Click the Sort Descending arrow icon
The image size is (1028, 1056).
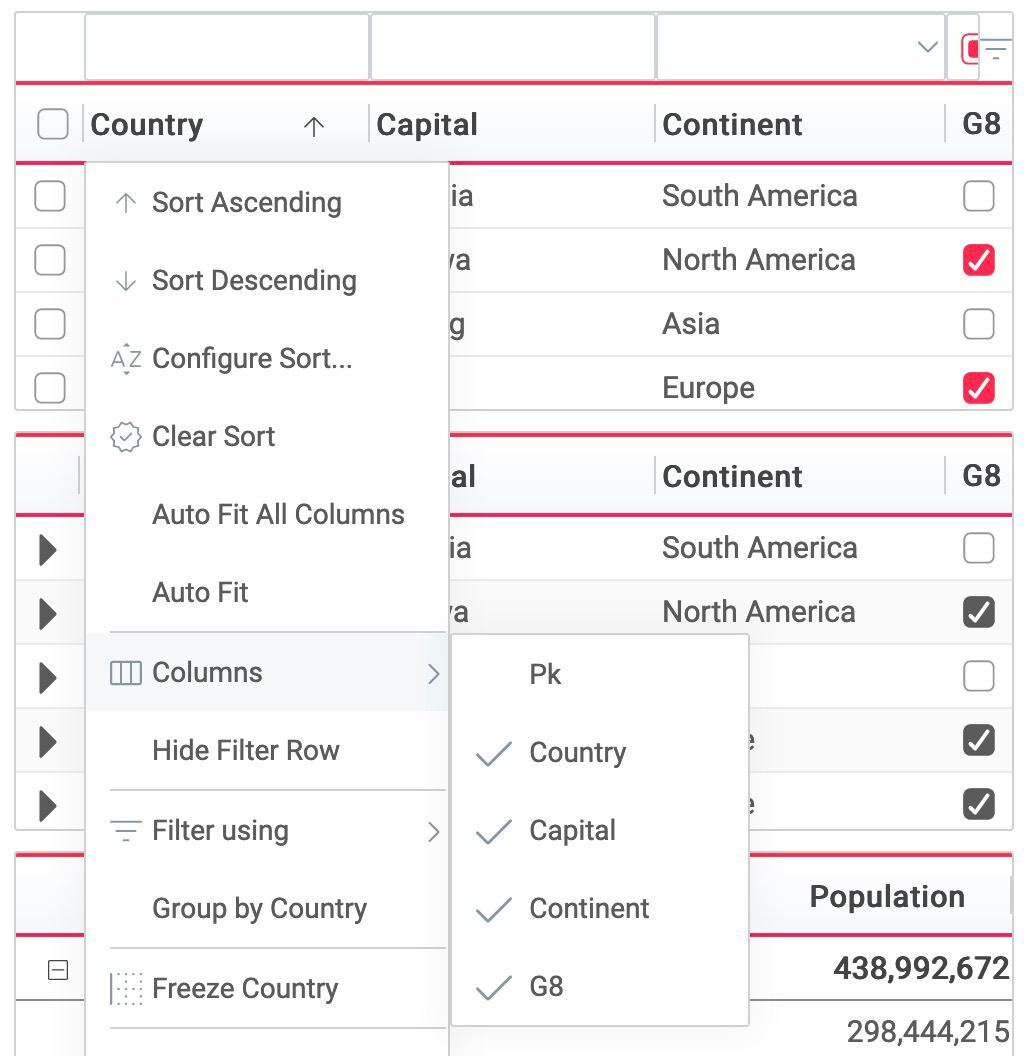125,281
